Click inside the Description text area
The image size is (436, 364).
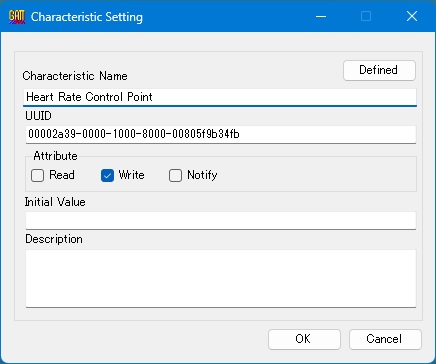(x=221, y=279)
